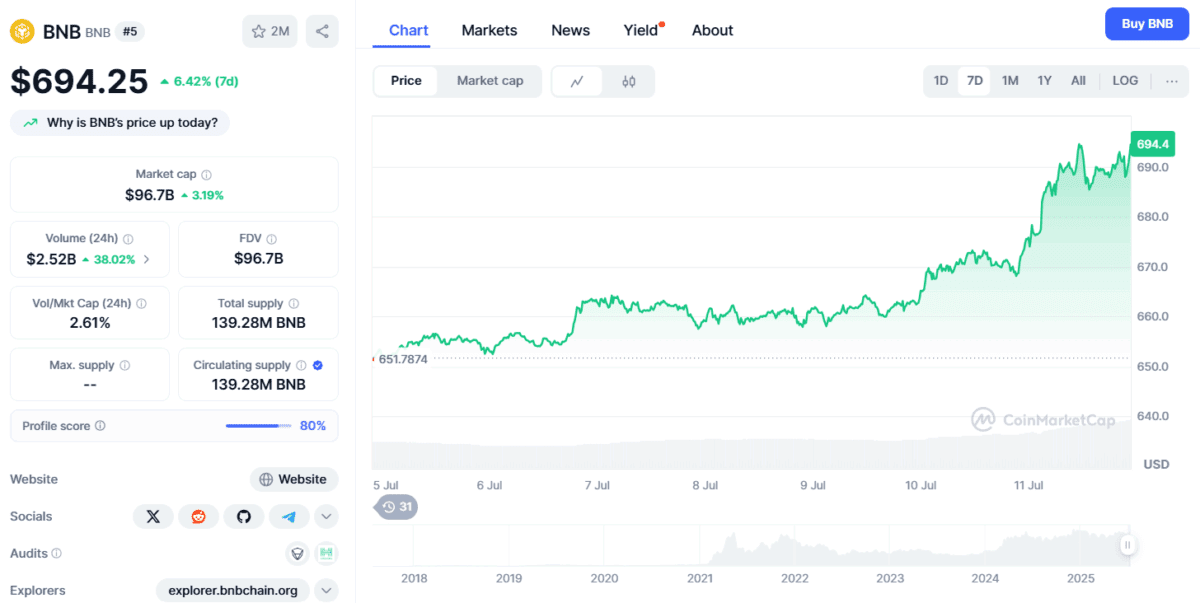Screen dimensions: 1200x603
Task: Switch to line chart view icon
Action: point(577,81)
